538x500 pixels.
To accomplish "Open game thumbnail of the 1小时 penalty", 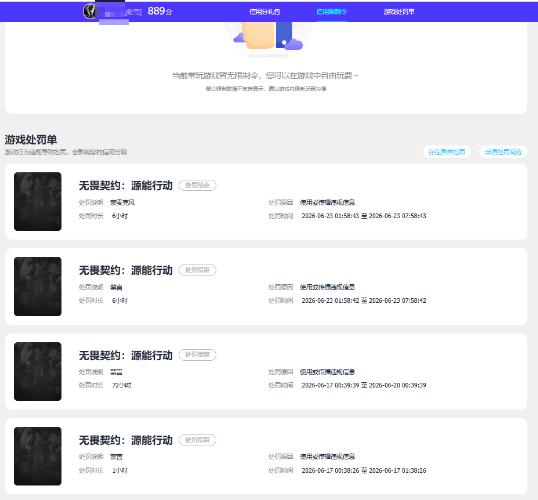I will (38, 456).
